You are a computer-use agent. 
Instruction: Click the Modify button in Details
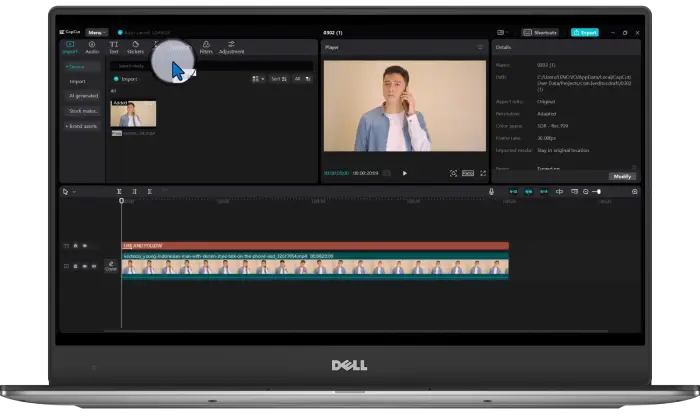[622, 176]
